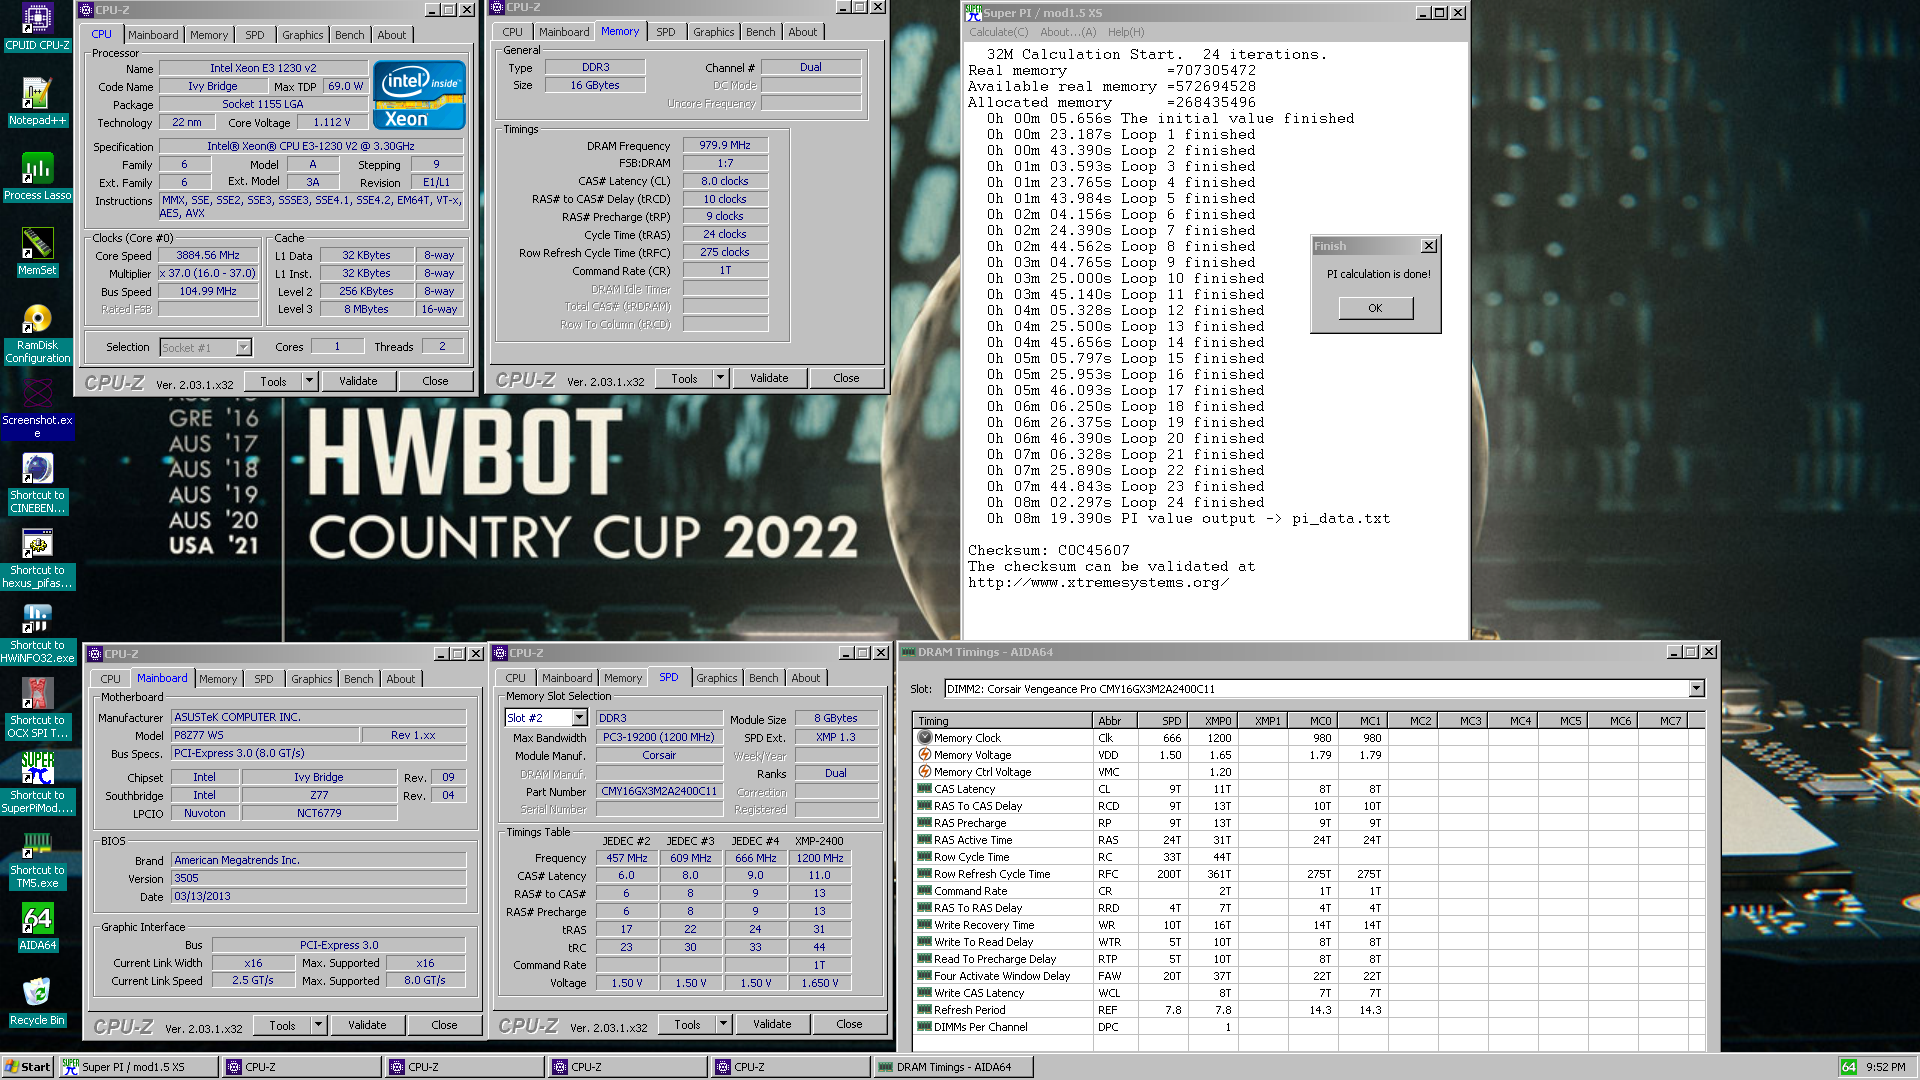The image size is (1920, 1080).
Task: Open Tools dropdown arrow in CPU tab window
Action: [x=309, y=381]
